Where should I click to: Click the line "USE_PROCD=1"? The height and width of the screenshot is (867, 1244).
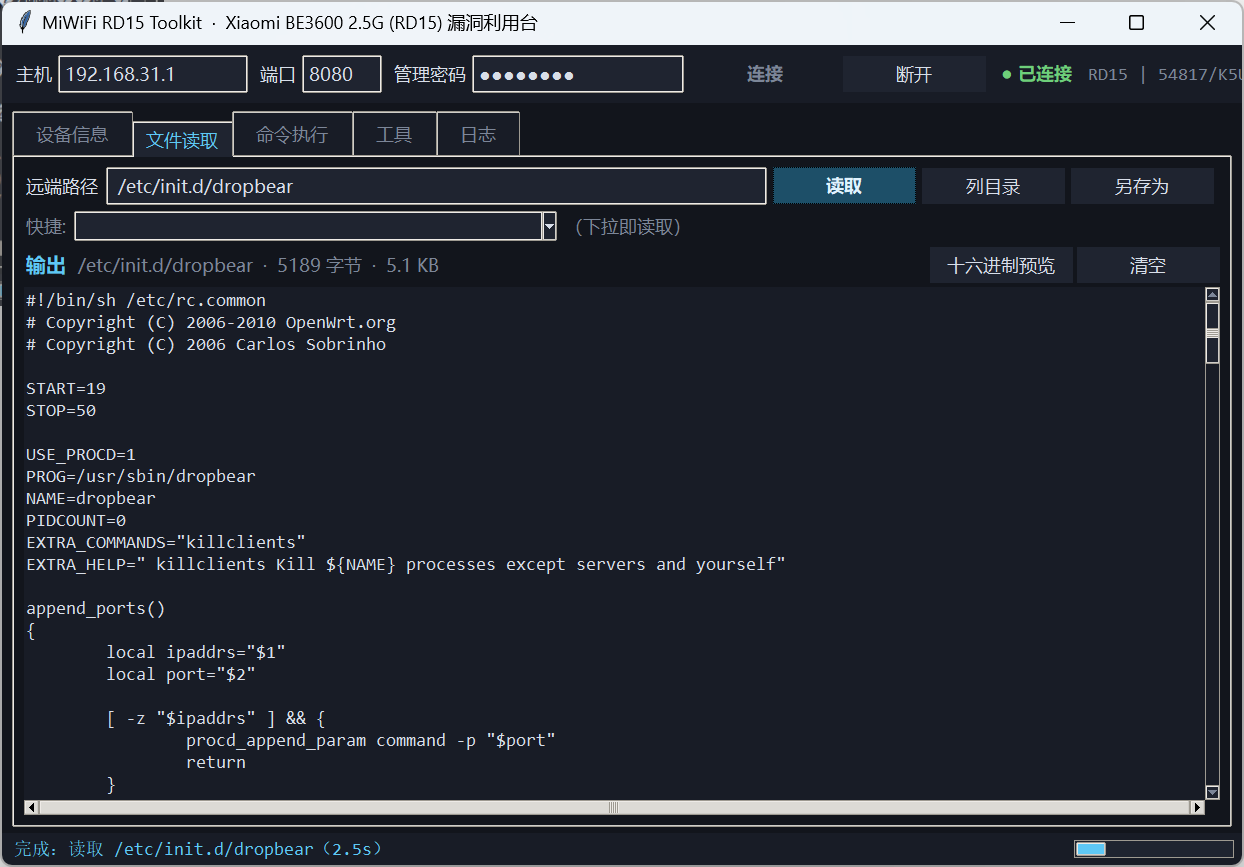[x=81, y=454]
